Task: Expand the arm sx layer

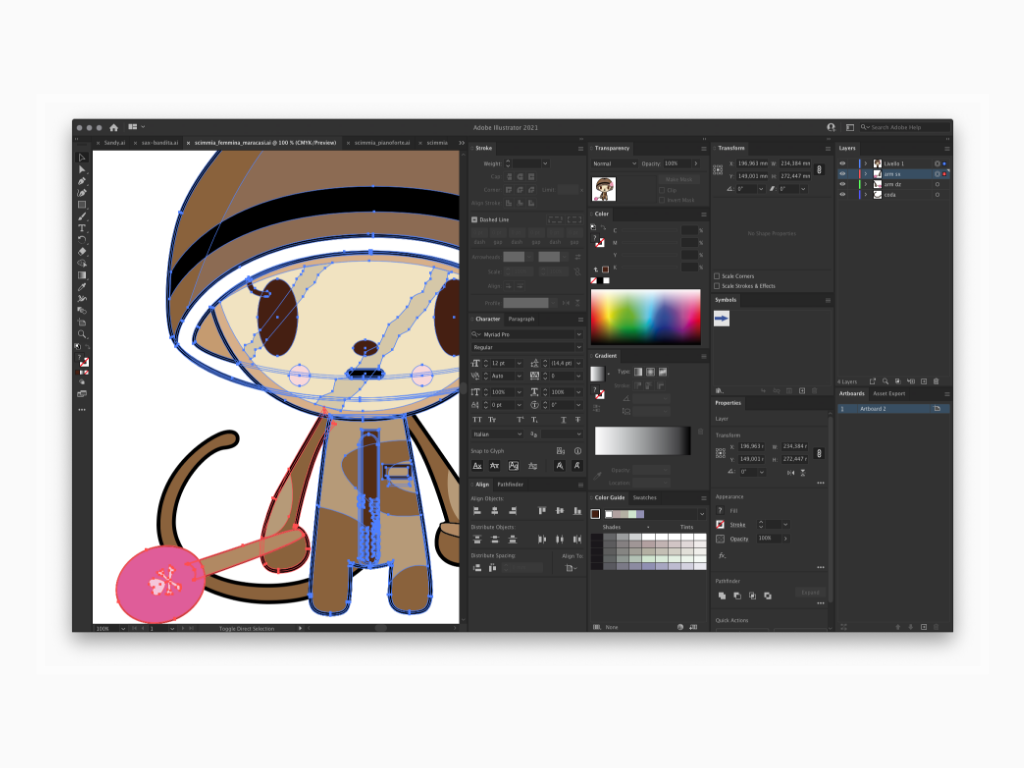Action: (866, 174)
